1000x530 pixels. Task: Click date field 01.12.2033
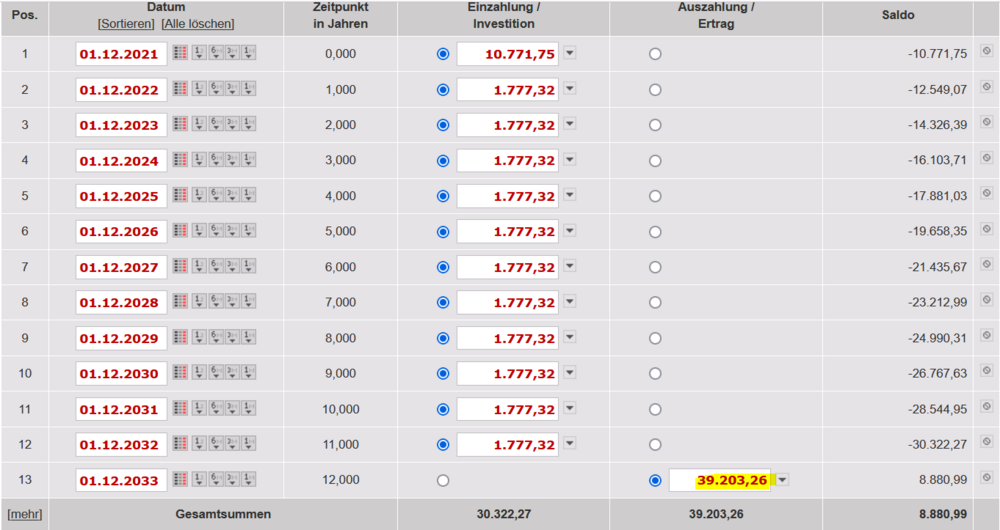[x=121, y=480]
